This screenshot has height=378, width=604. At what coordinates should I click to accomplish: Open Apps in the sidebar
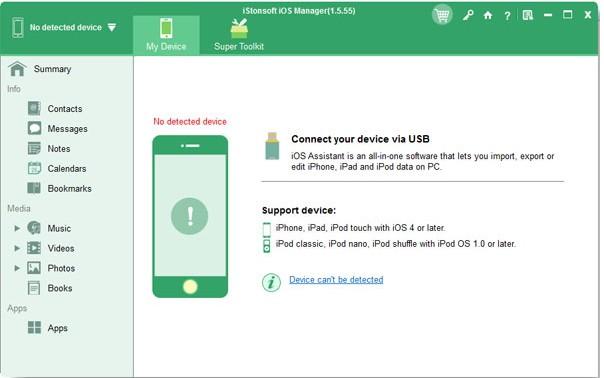(x=57, y=328)
